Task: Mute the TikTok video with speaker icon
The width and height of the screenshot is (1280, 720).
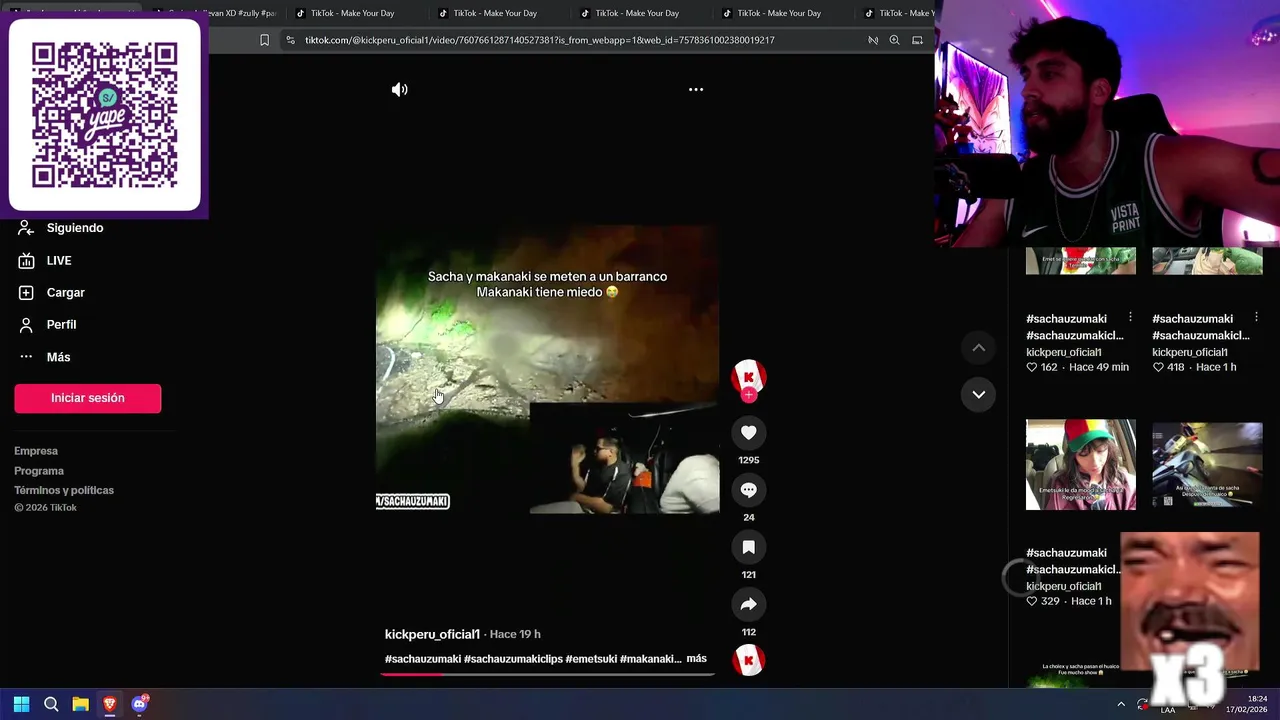Action: pos(399,89)
